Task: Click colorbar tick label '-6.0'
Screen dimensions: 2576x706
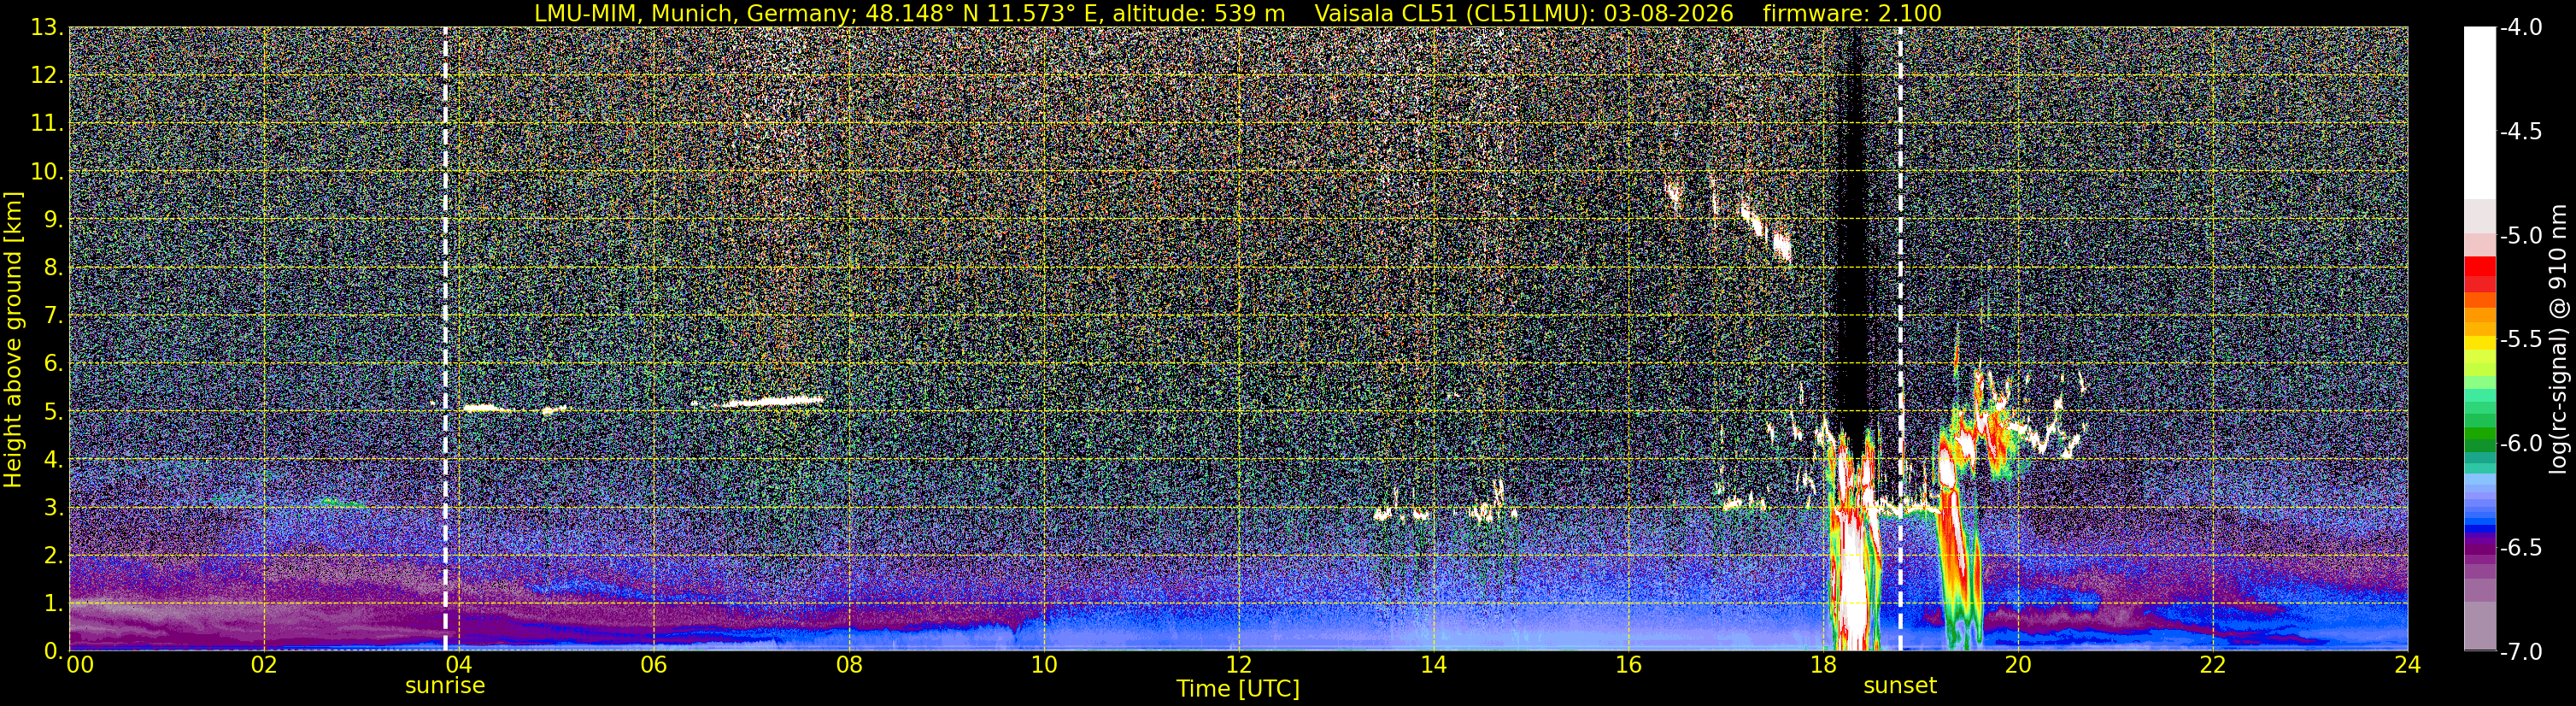Action: (x=2520, y=443)
